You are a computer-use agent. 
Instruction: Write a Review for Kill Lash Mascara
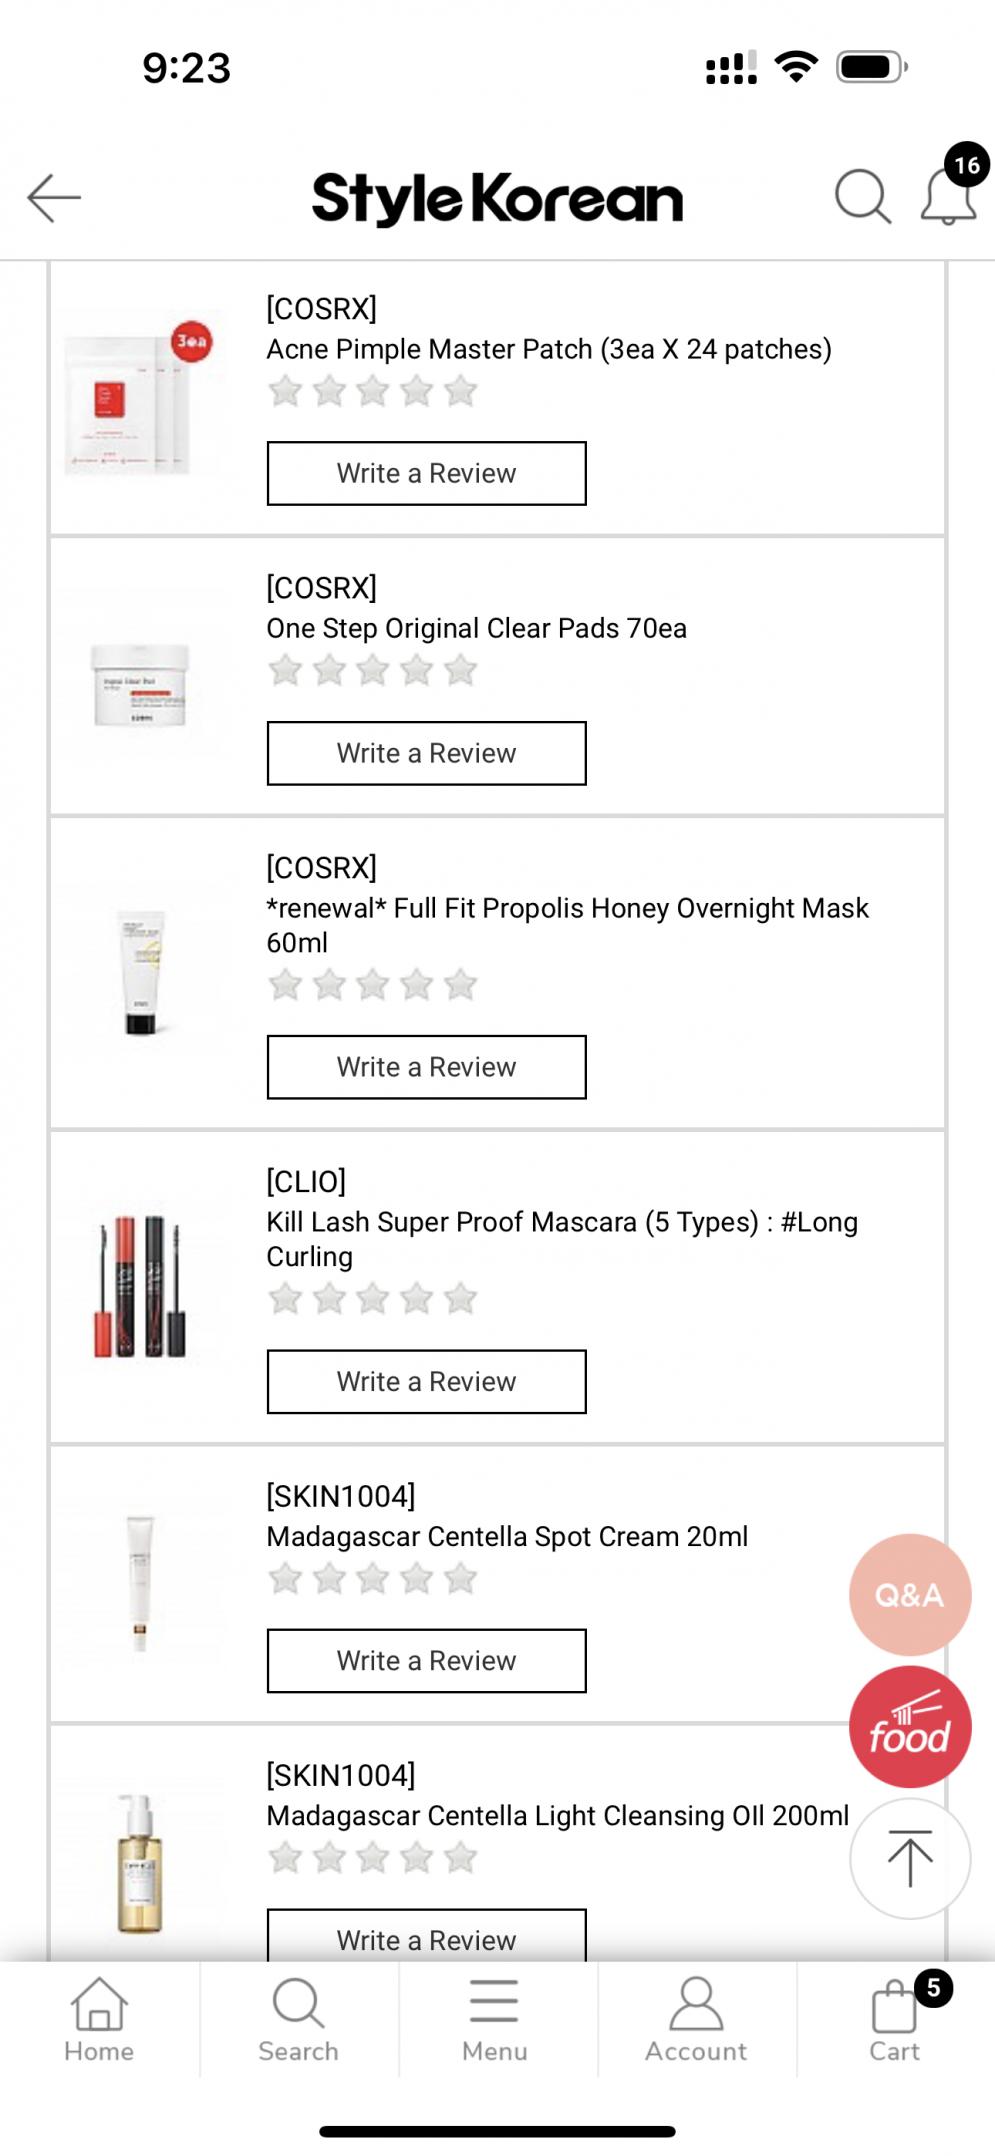coord(426,1381)
